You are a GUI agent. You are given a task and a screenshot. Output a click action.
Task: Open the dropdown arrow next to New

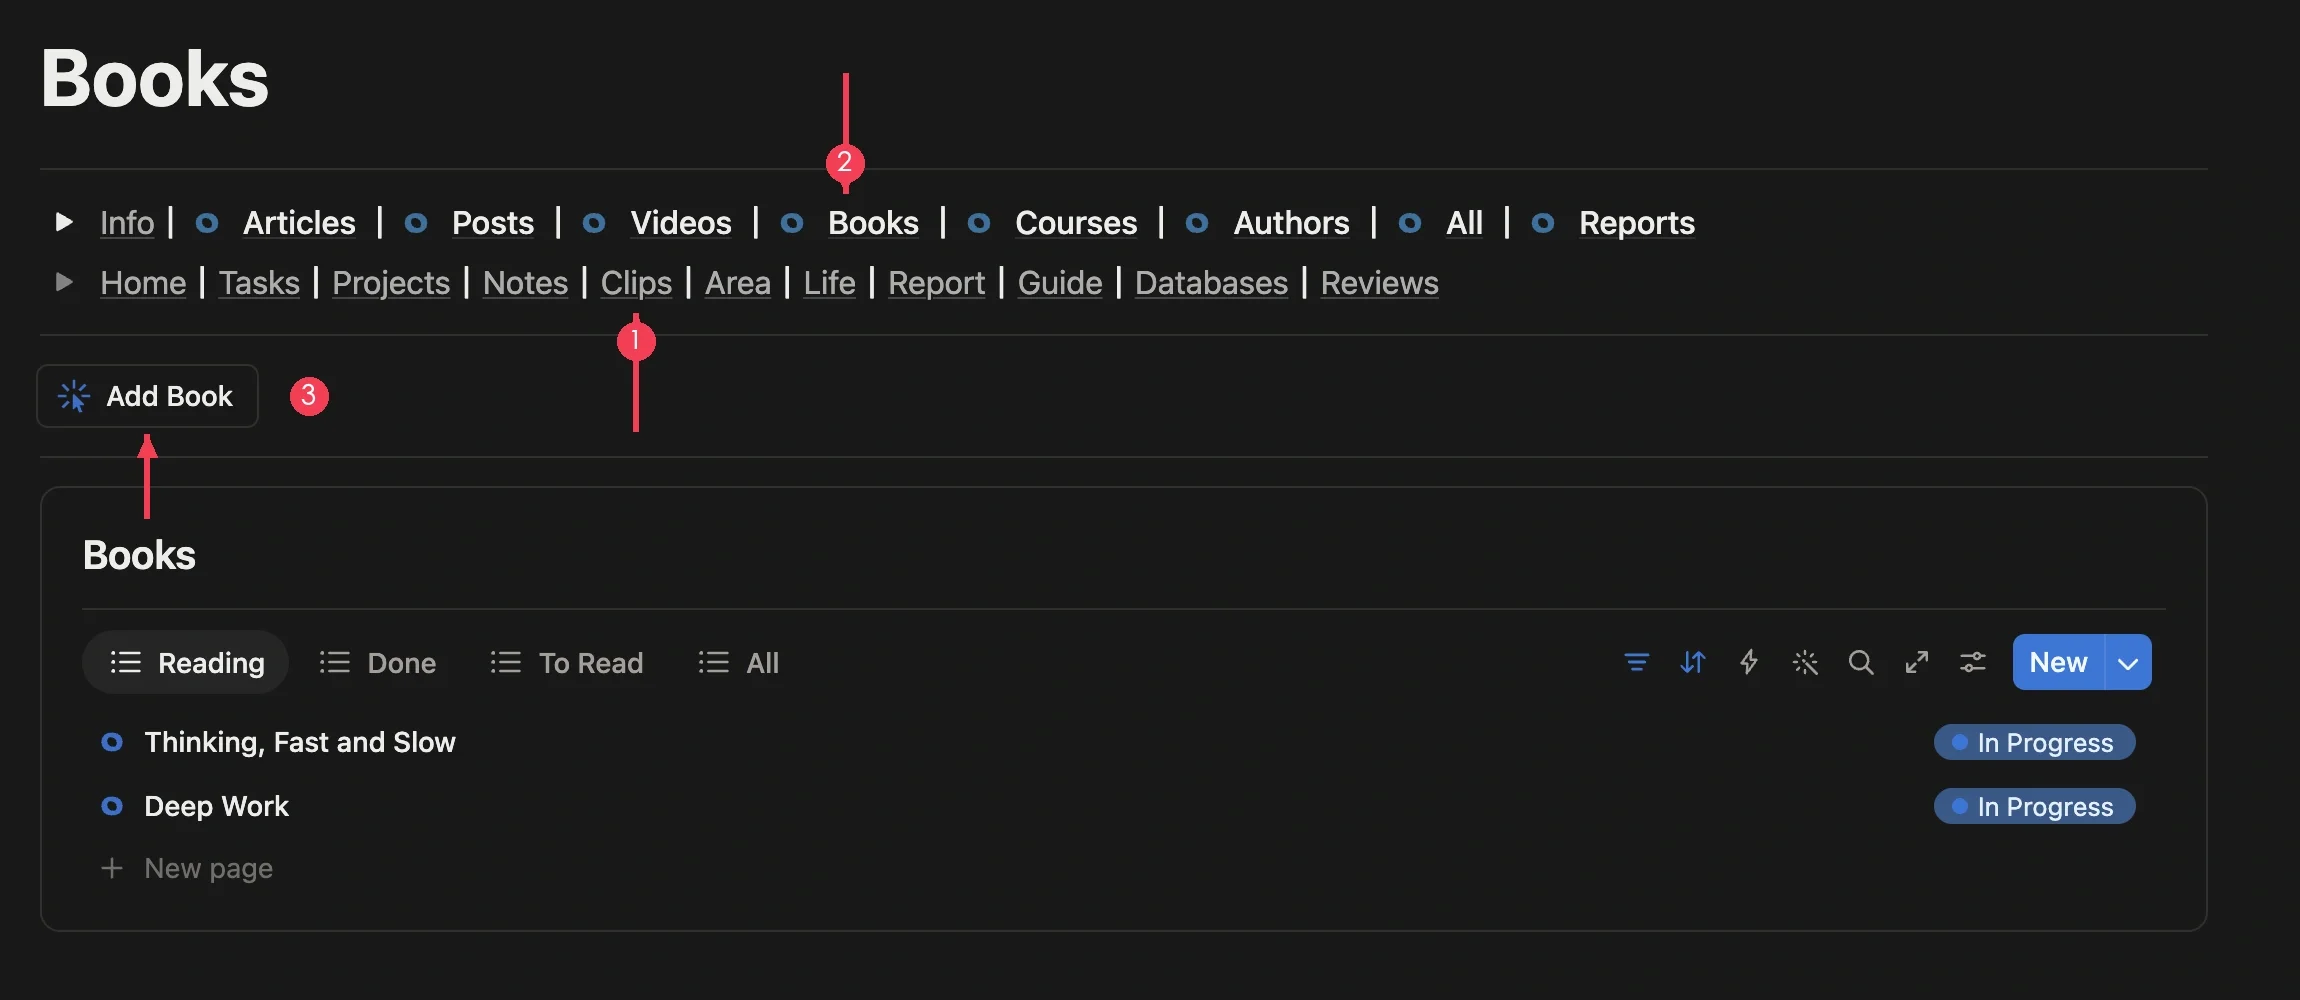(x=2128, y=662)
